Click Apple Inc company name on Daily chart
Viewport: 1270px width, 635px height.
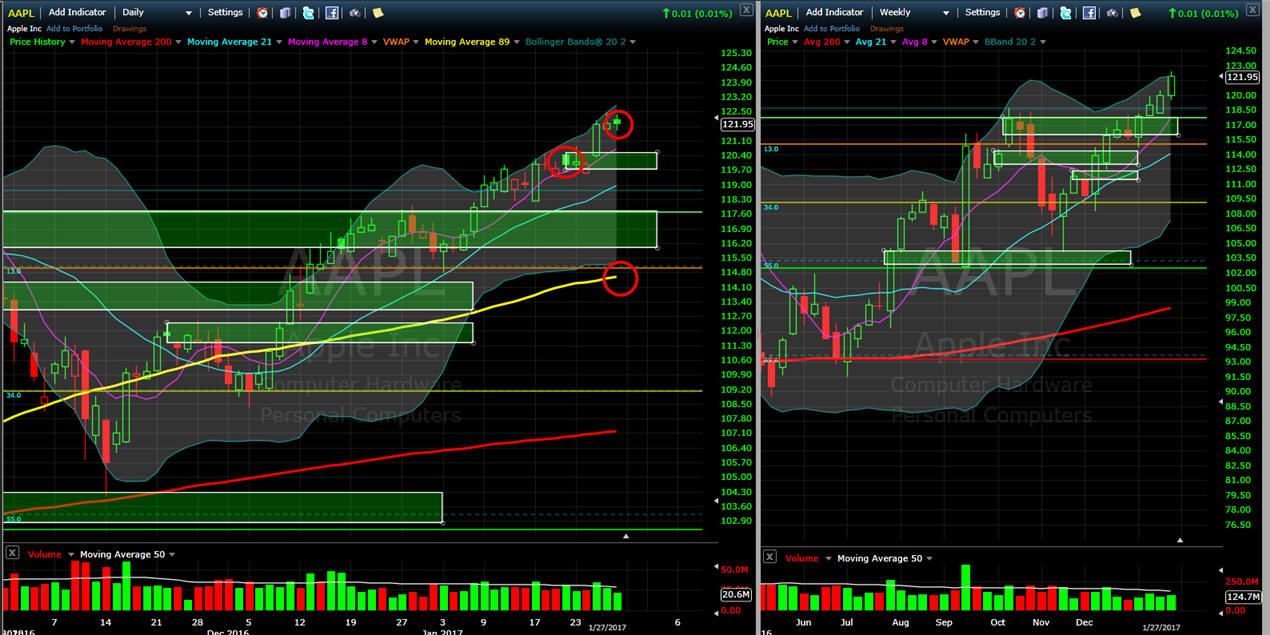24,29
